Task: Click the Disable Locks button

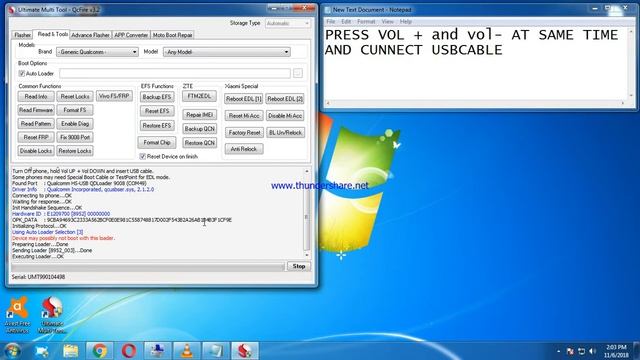Action: click(36, 151)
